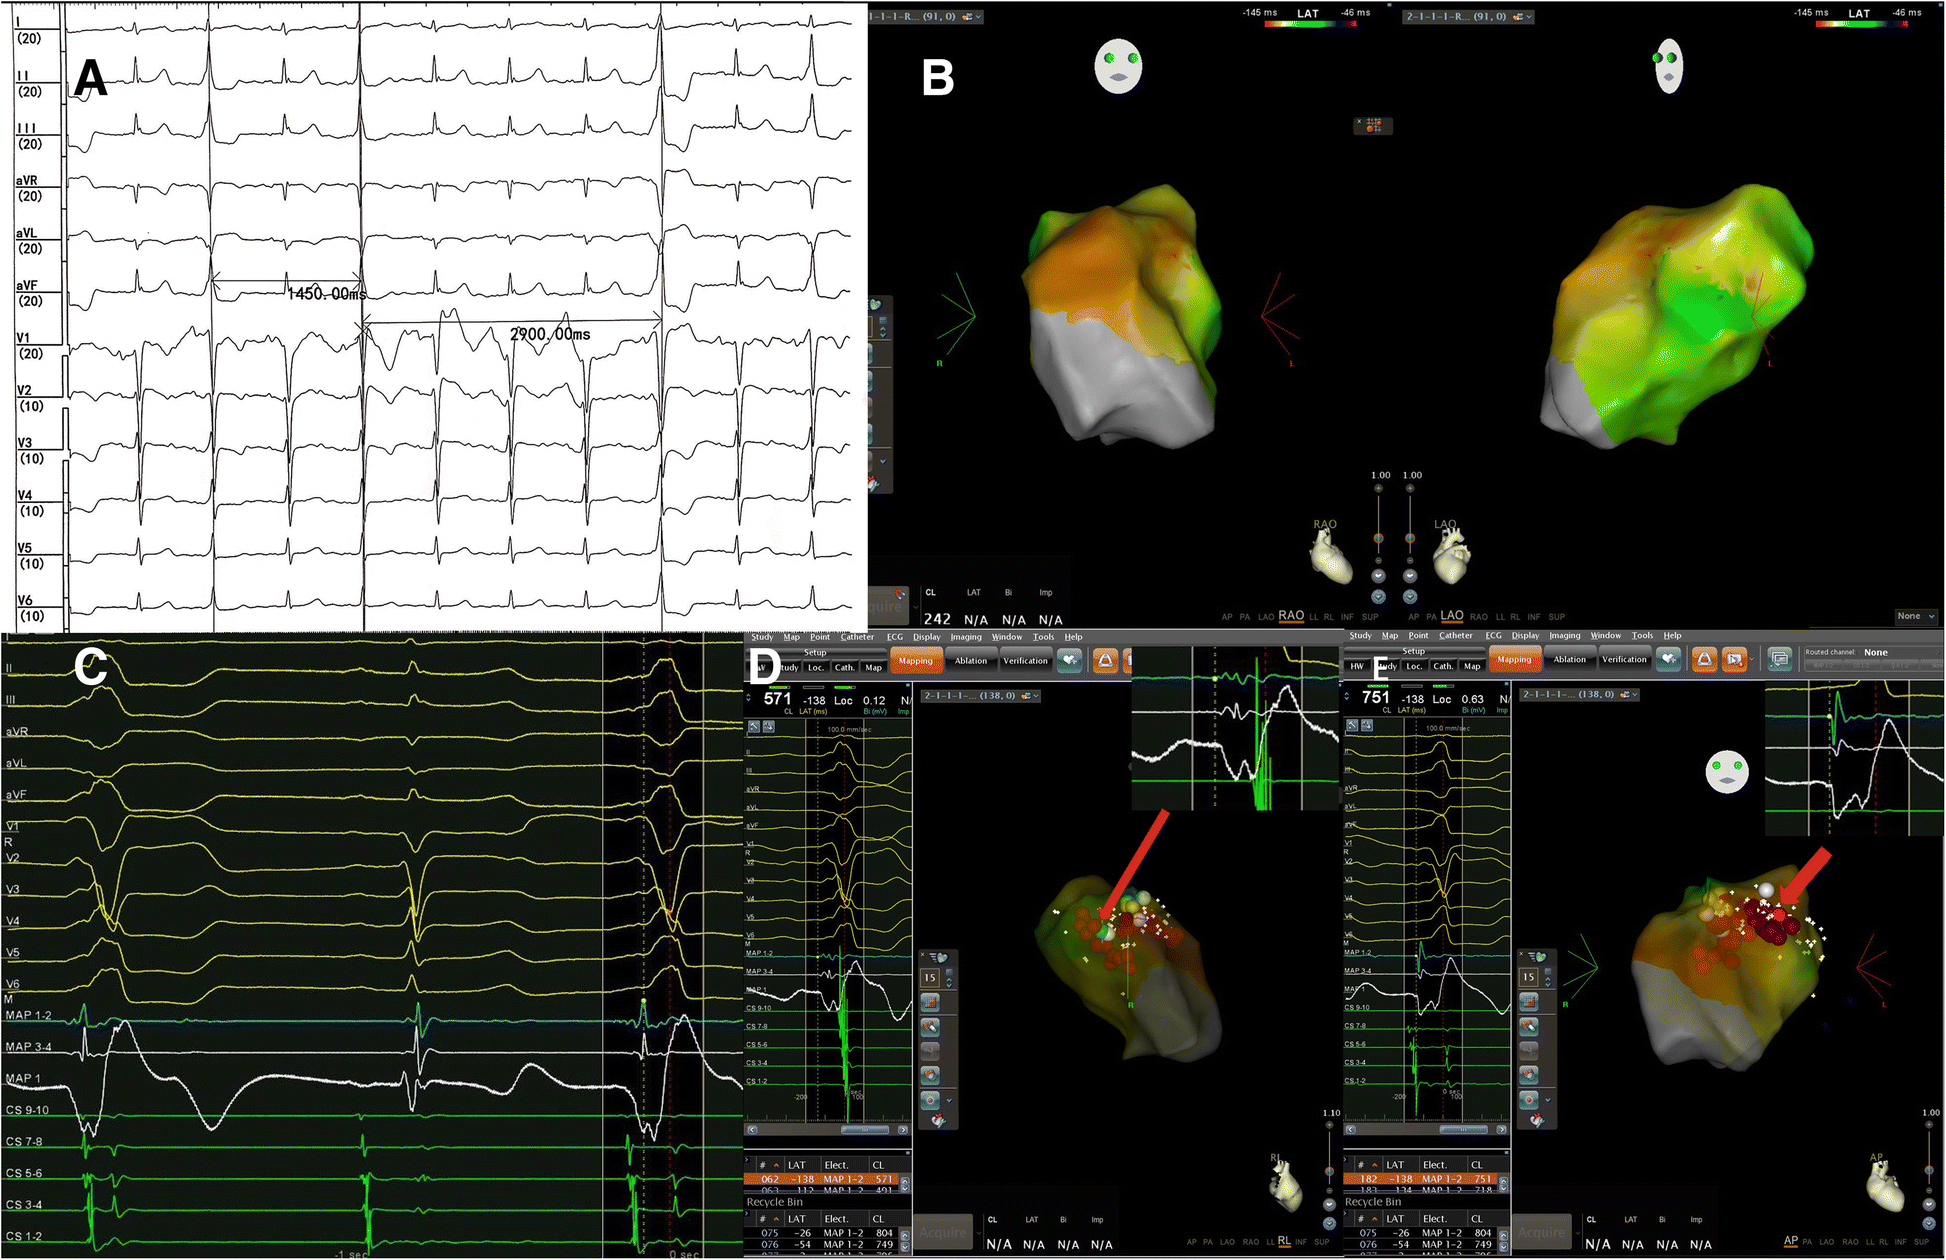Open the None dropdown at panel B bottom right
Viewport: 1946px width, 1260px height.
[x=1917, y=616]
